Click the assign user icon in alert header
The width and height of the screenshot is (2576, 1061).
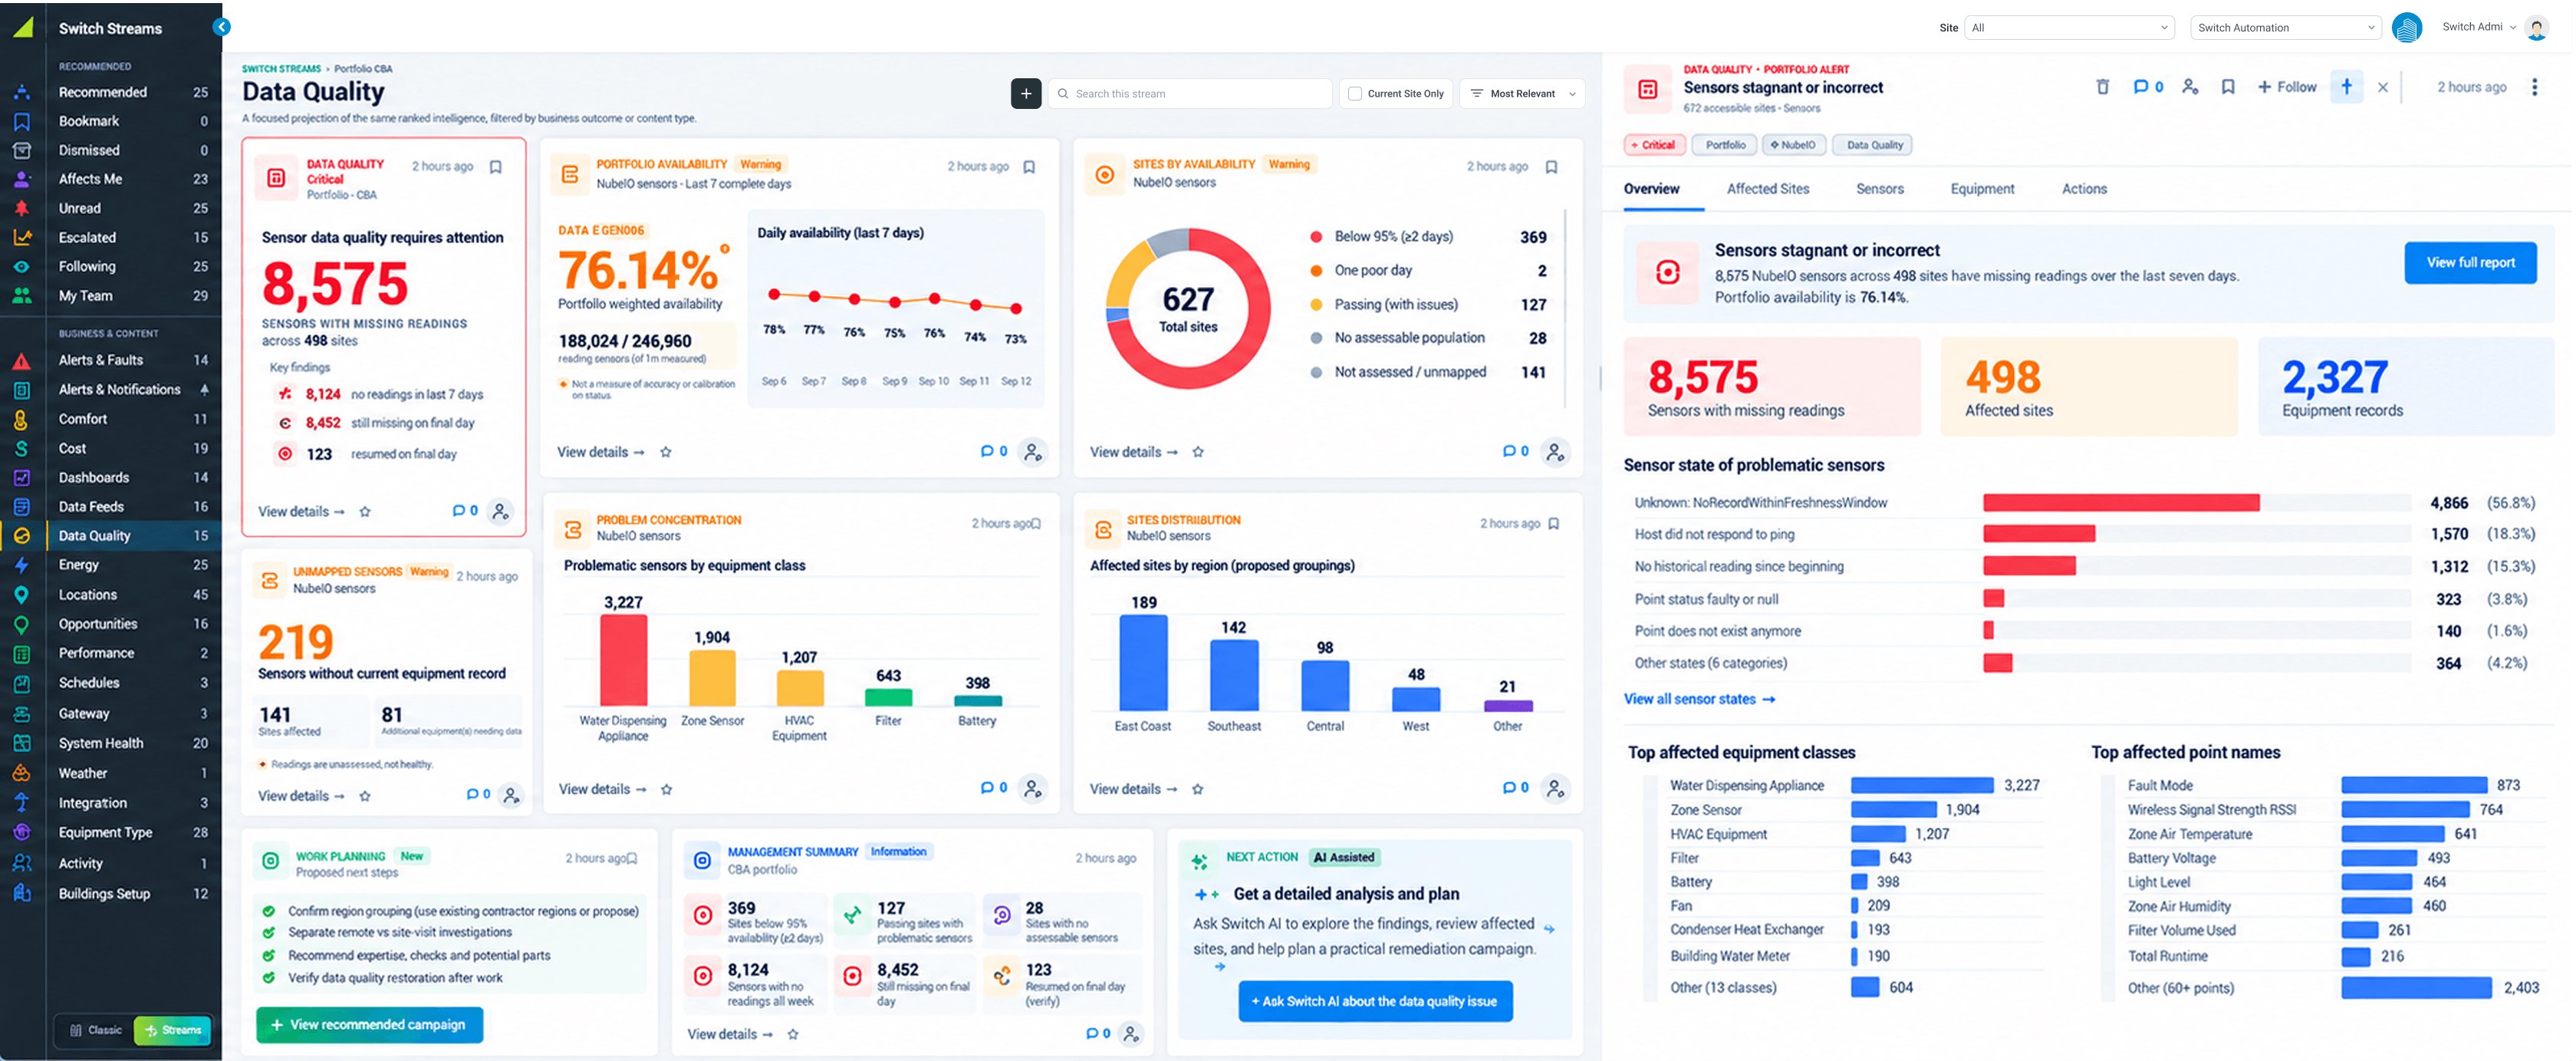2190,87
